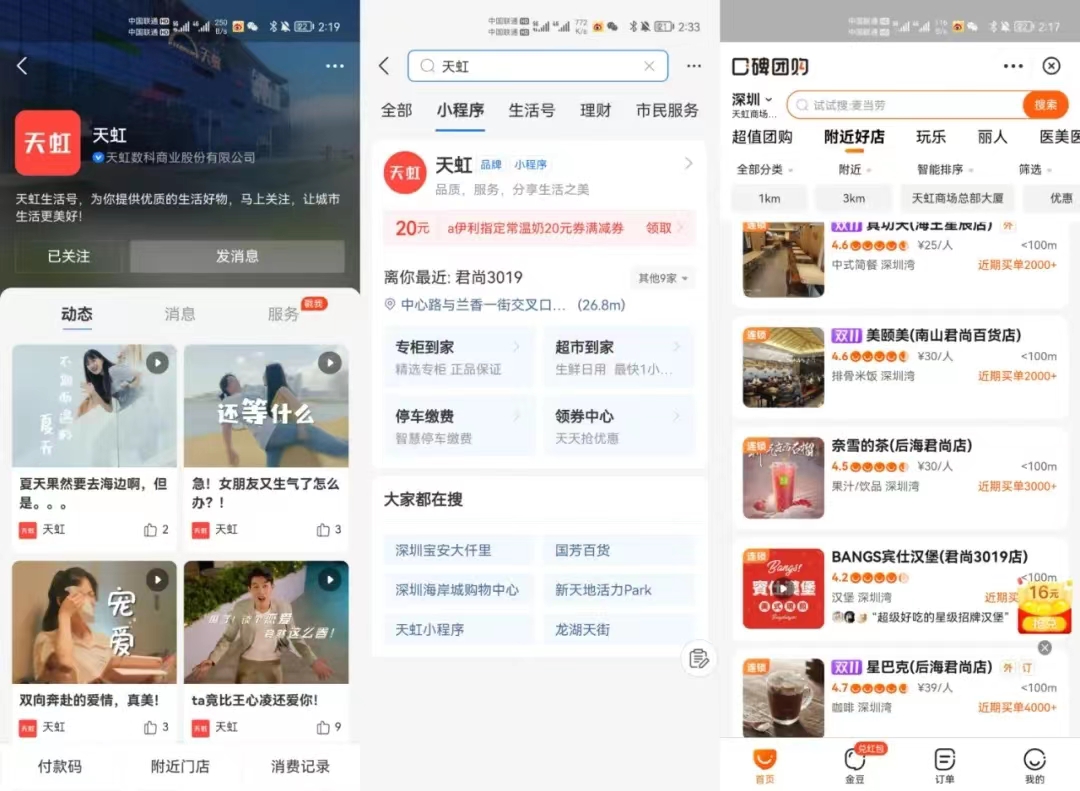Play the 夏天果然要去海边啊 video via play icon
1080x791 pixels.
(157, 363)
